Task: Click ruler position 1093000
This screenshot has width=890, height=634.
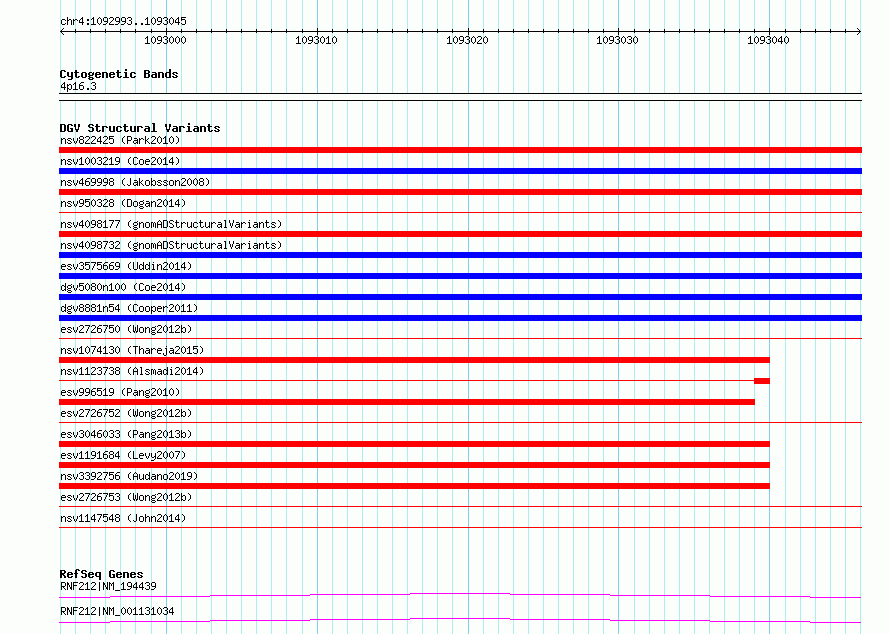Action: pos(165,40)
